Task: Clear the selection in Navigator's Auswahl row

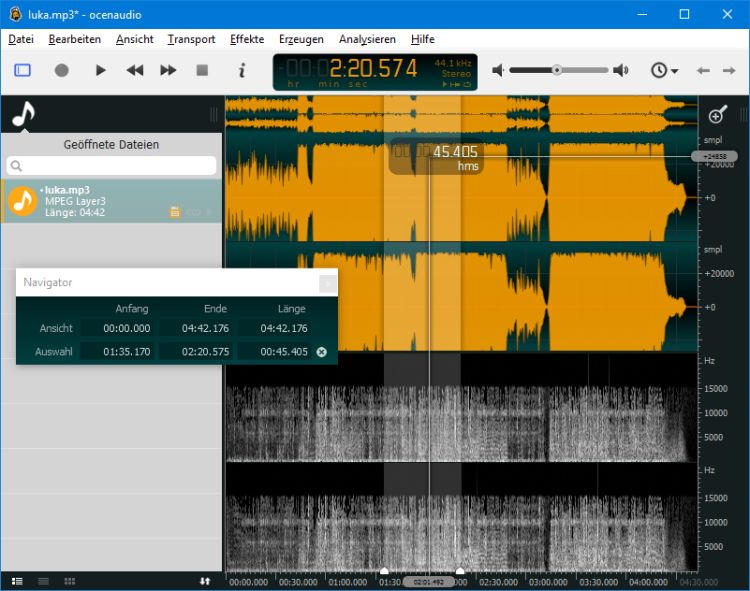Action: pyautogui.click(x=321, y=352)
